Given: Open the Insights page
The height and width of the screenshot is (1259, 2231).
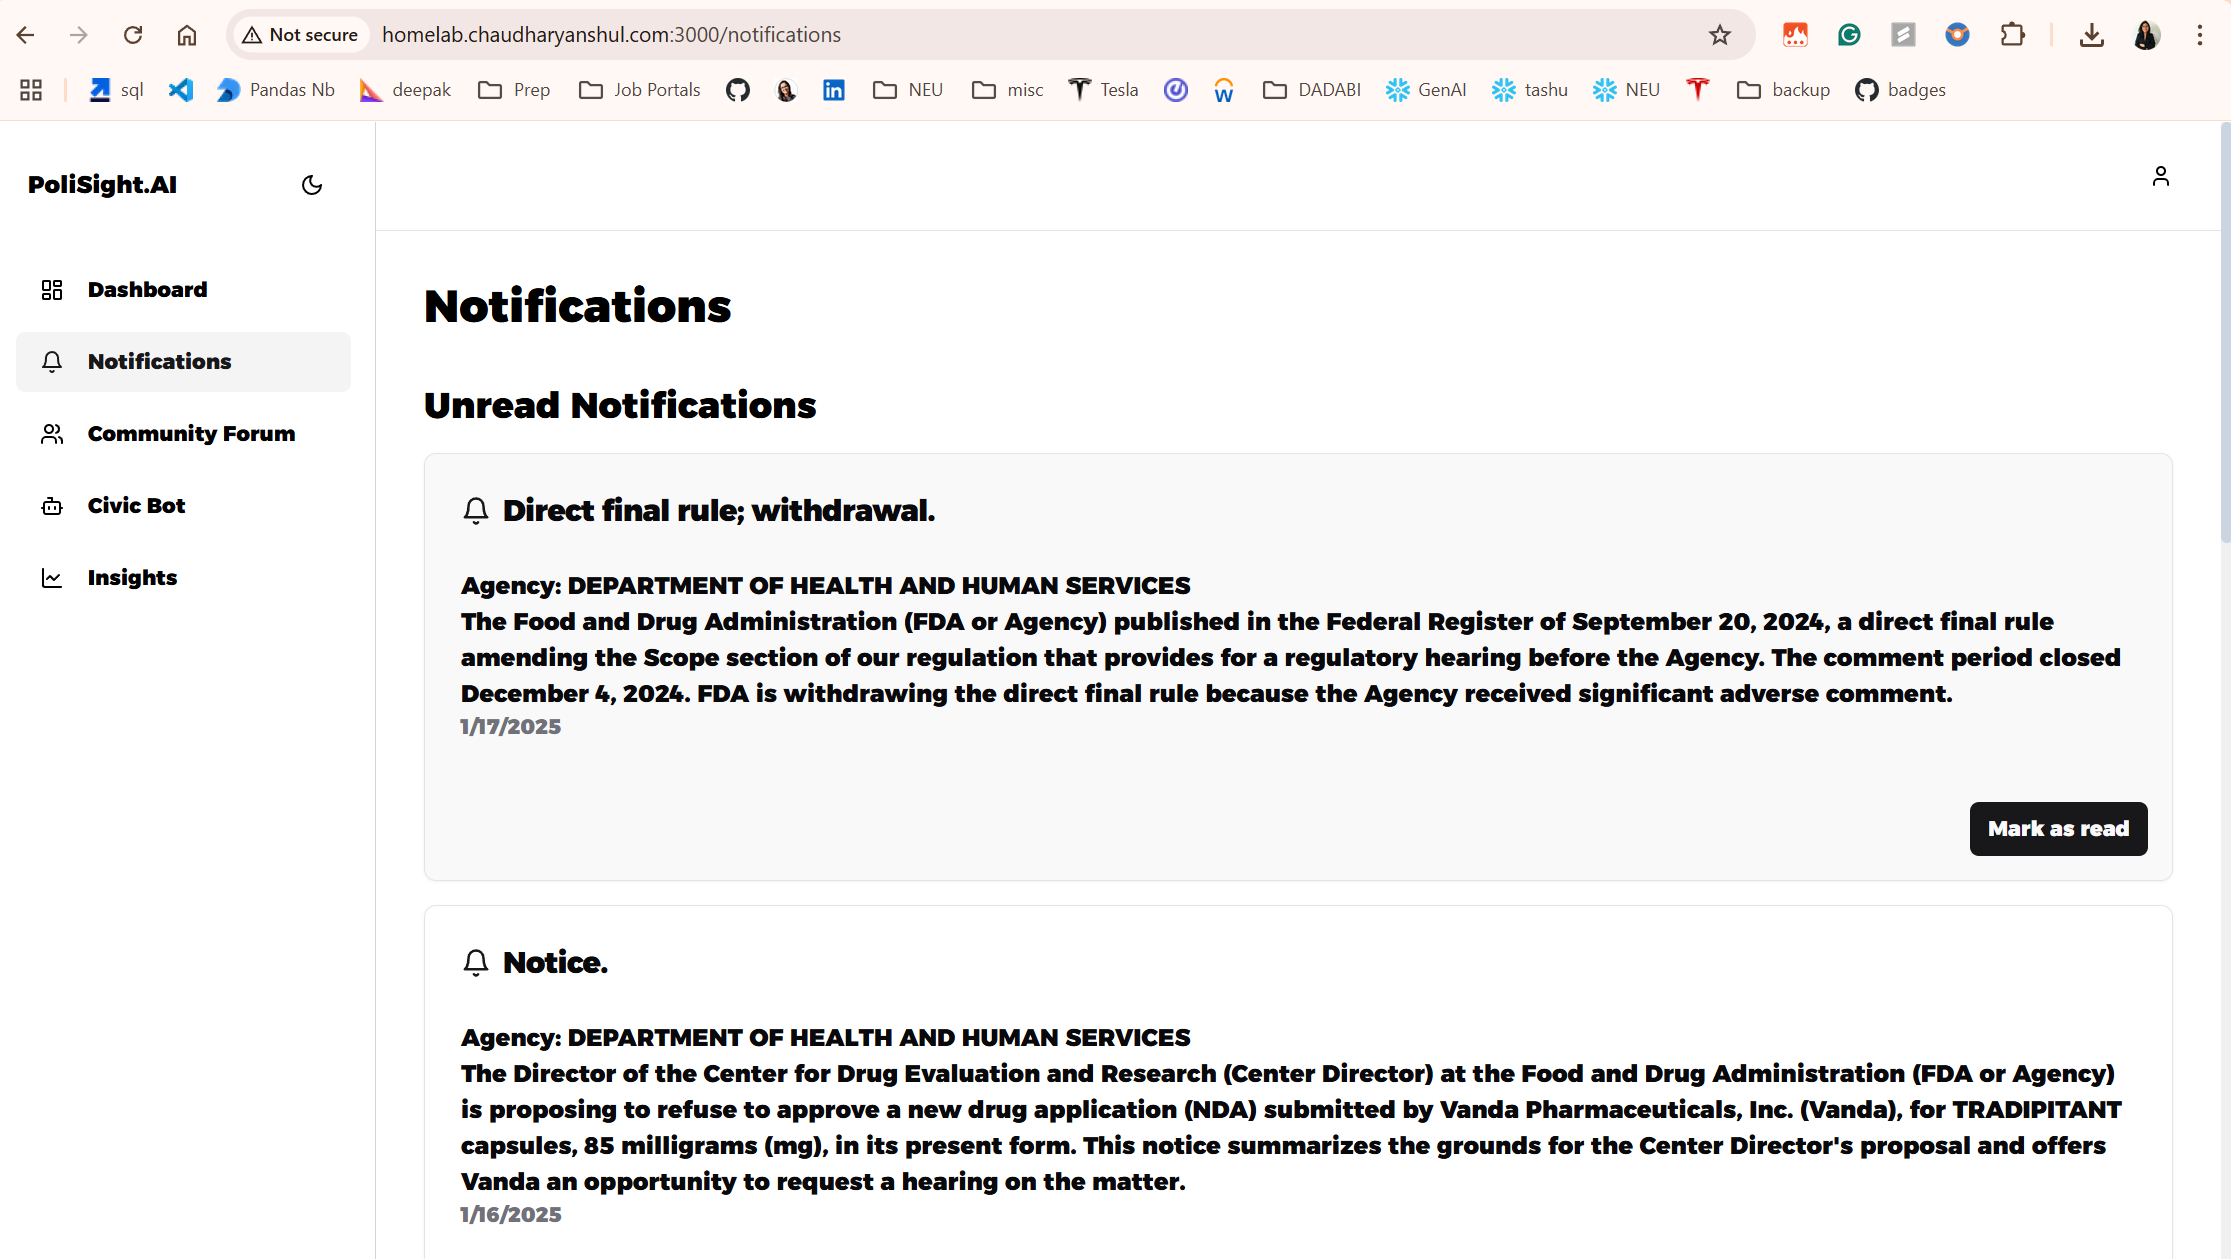Looking at the screenshot, I should point(132,578).
